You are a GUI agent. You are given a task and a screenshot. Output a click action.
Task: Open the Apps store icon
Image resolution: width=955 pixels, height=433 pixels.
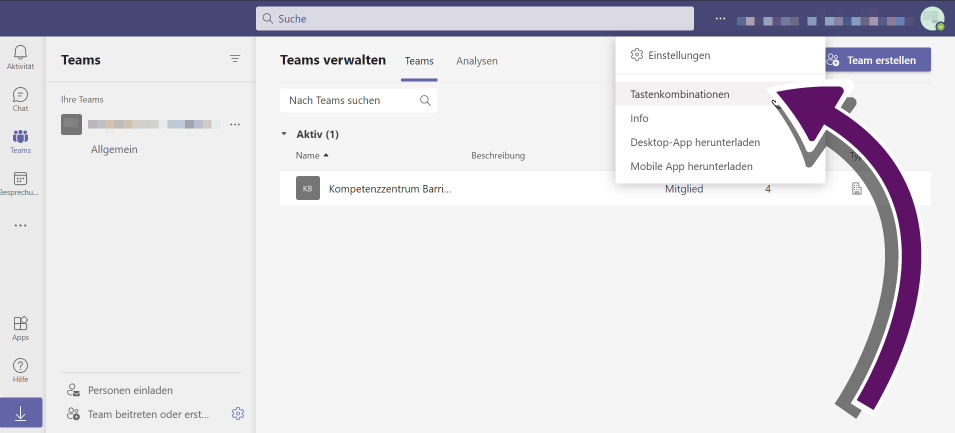coord(20,328)
